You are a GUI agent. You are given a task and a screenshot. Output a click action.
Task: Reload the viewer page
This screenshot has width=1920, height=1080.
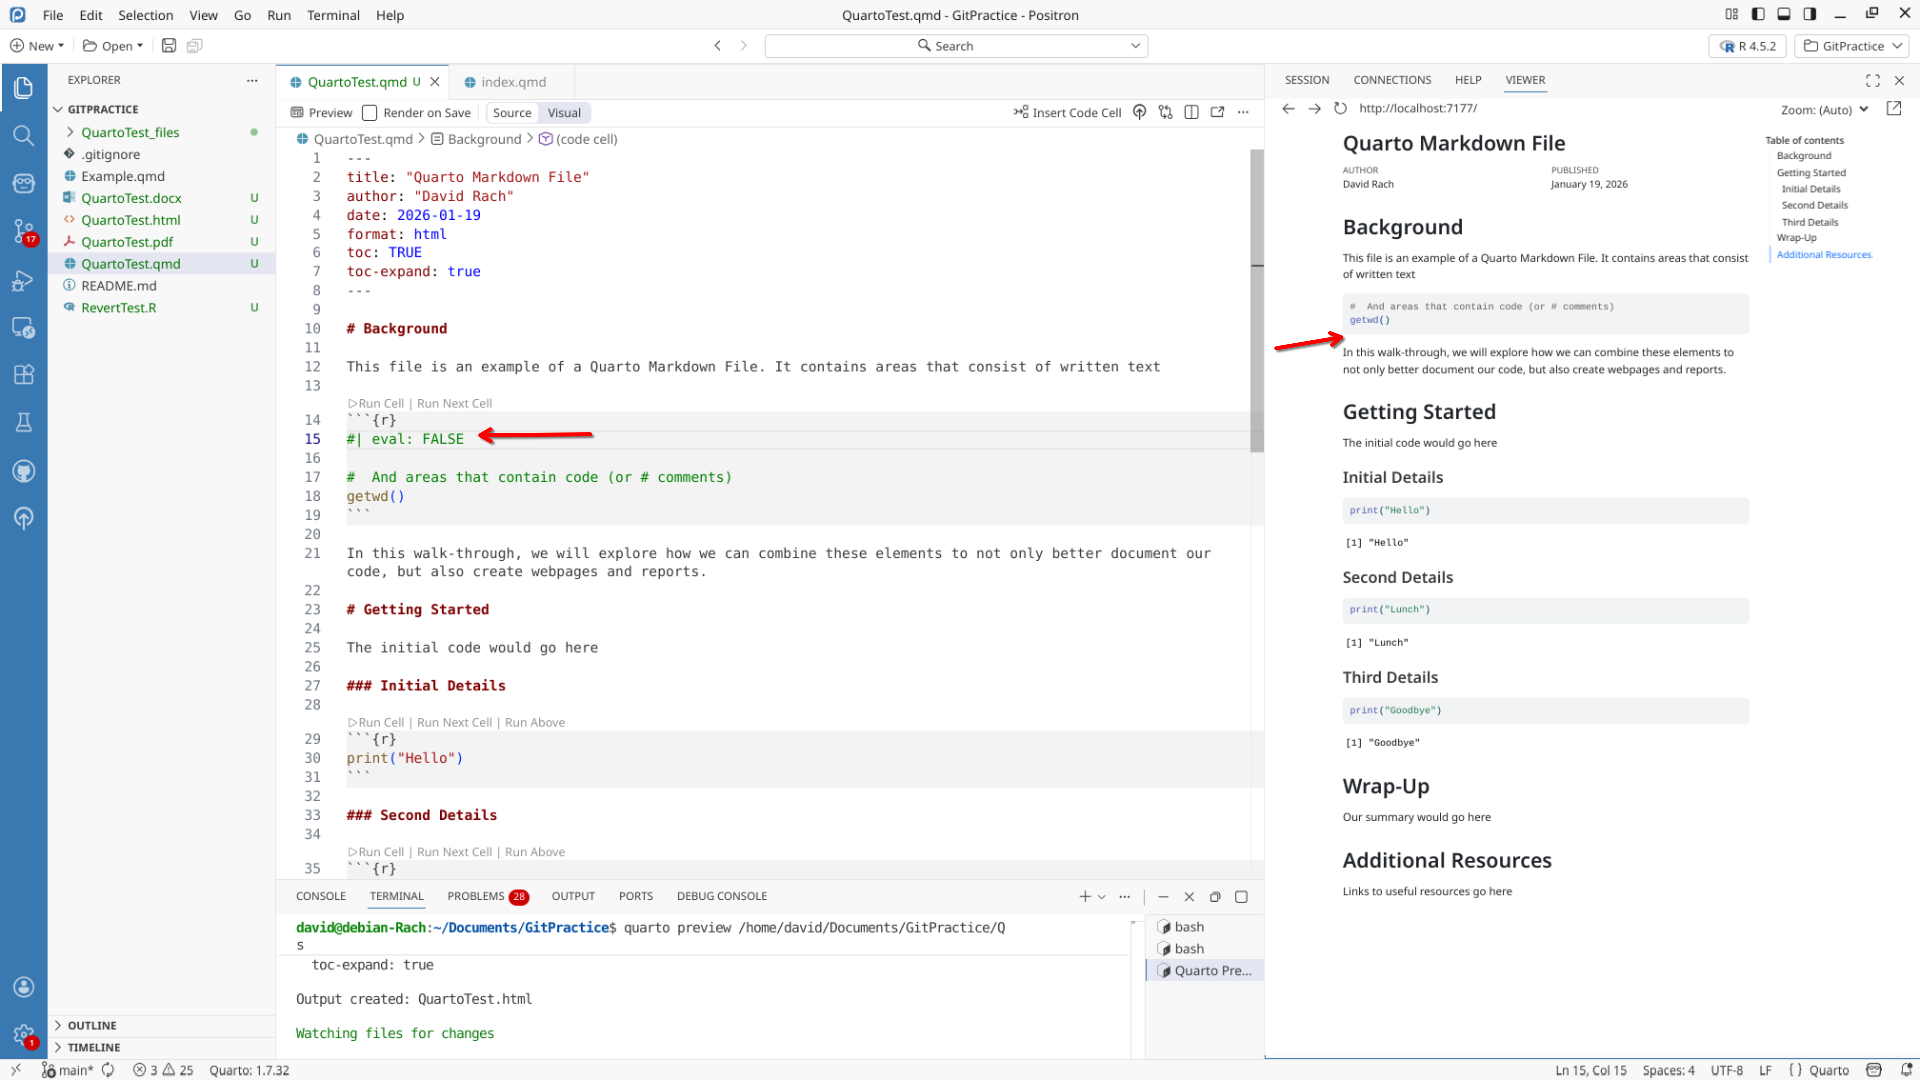click(1340, 108)
